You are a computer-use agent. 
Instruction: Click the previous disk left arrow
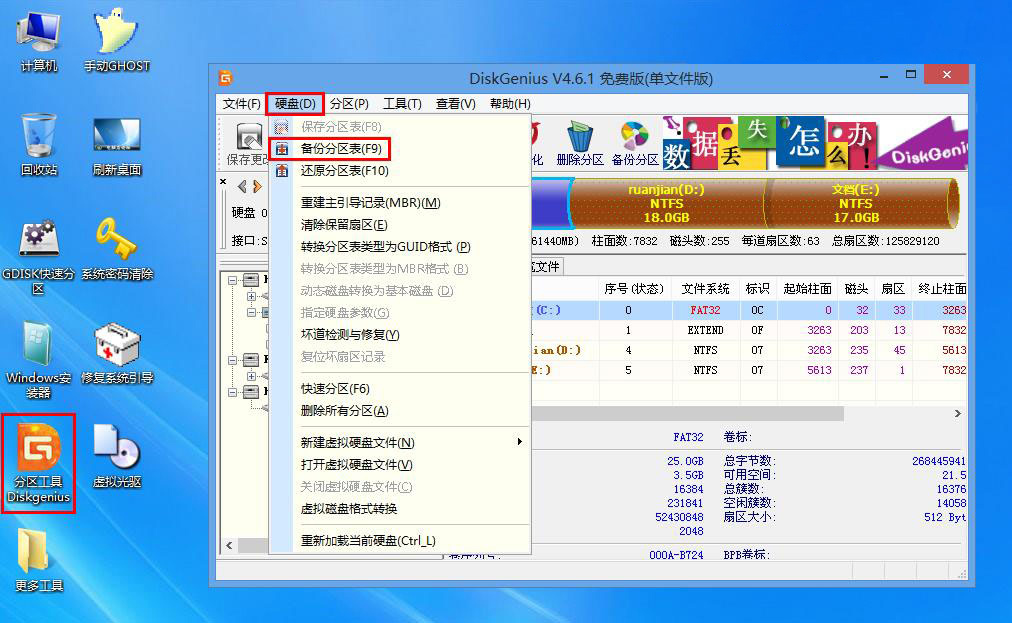(242, 187)
